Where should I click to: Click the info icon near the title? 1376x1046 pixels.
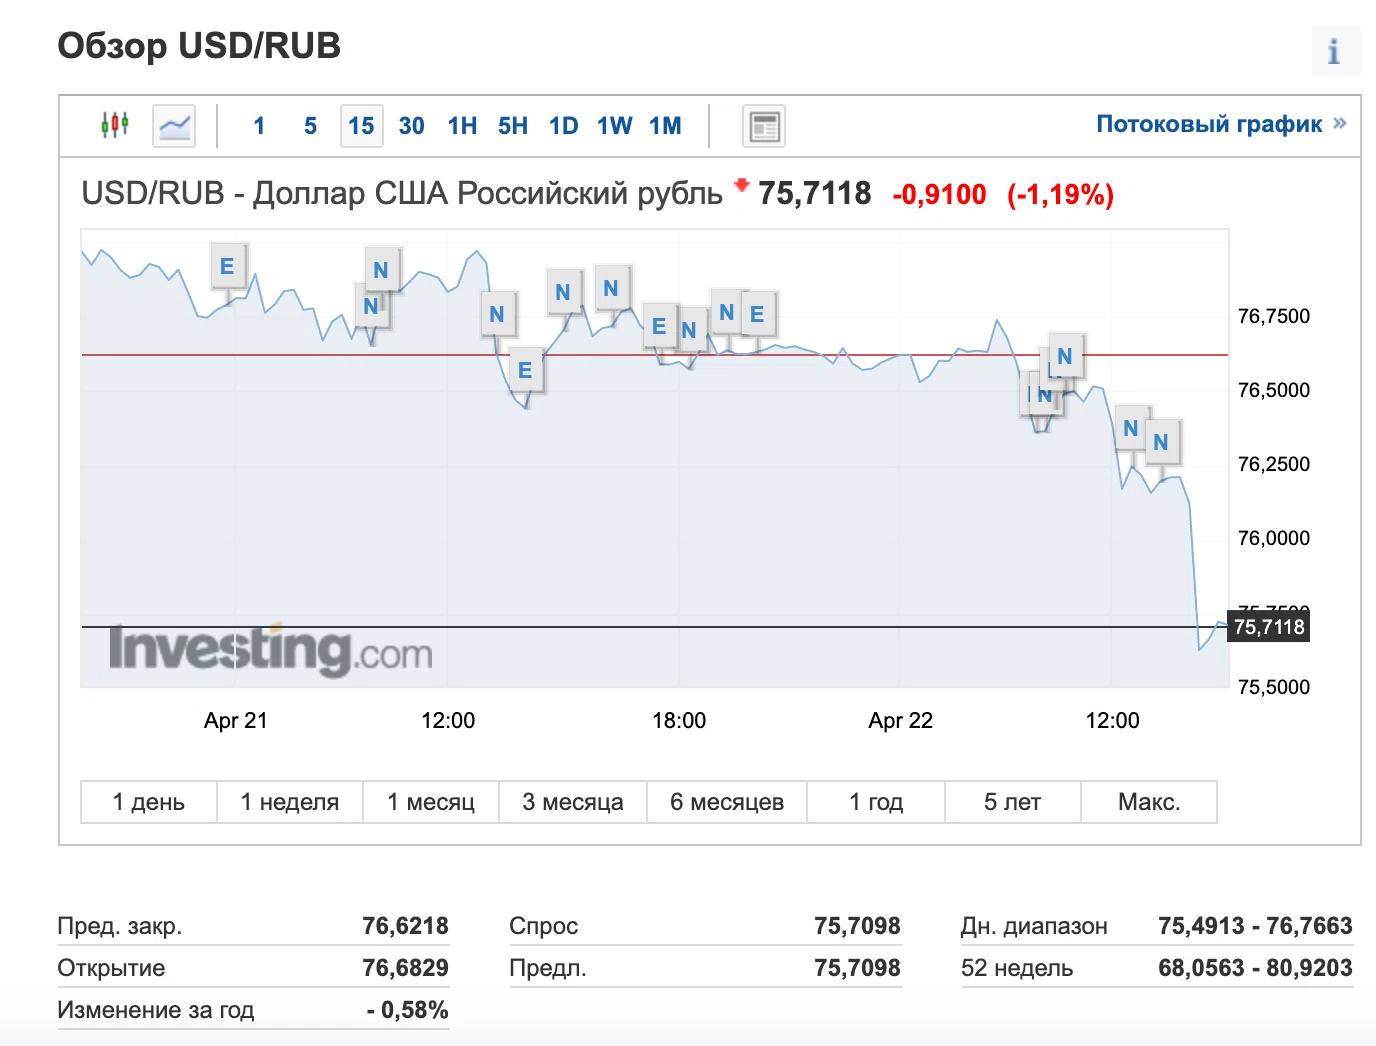coord(1335,51)
